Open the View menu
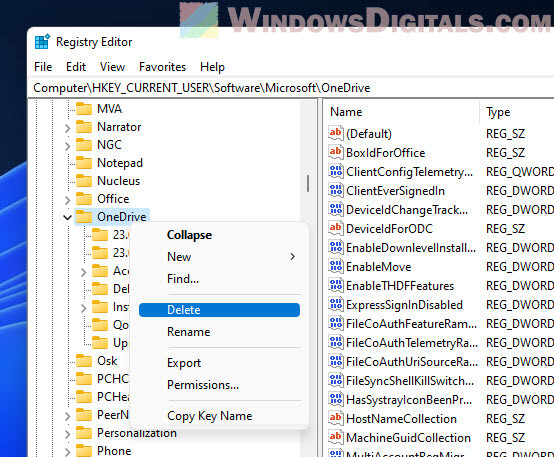The width and height of the screenshot is (554, 457). [x=112, y=67]
